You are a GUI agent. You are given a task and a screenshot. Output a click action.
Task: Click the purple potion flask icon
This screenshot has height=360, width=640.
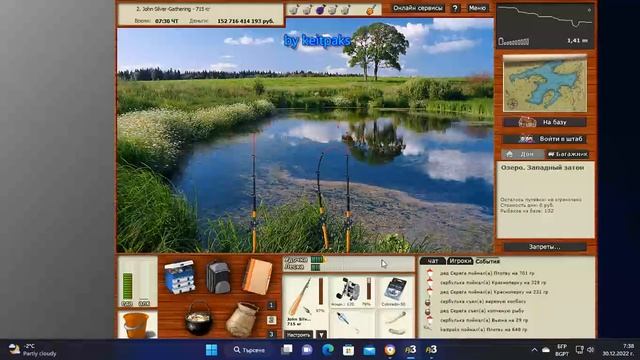click(320, 9)
